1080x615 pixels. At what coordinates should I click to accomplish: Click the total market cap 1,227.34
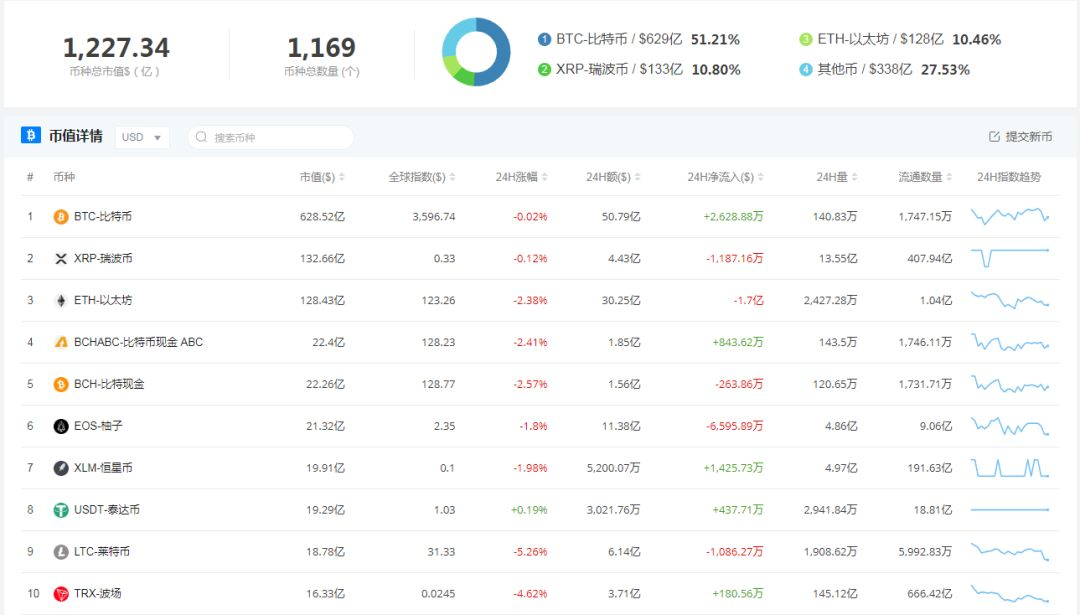(116, 48)
